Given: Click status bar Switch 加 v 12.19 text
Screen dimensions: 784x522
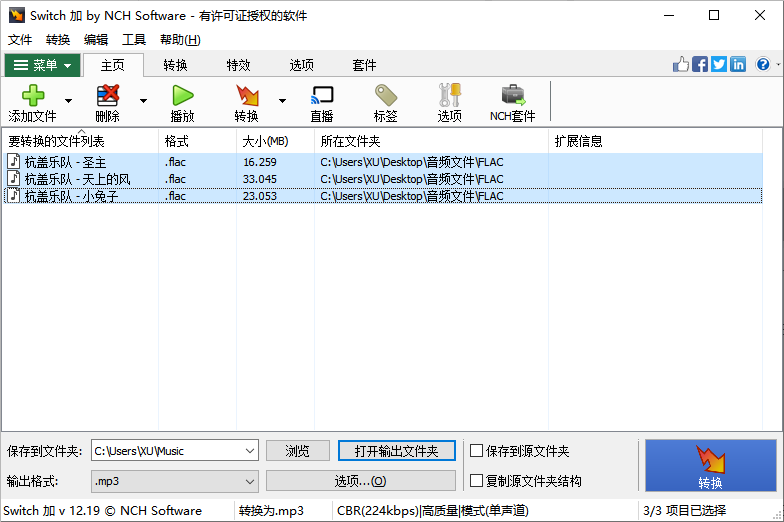Looking at the screenshot, I should [x=102, y=510].
